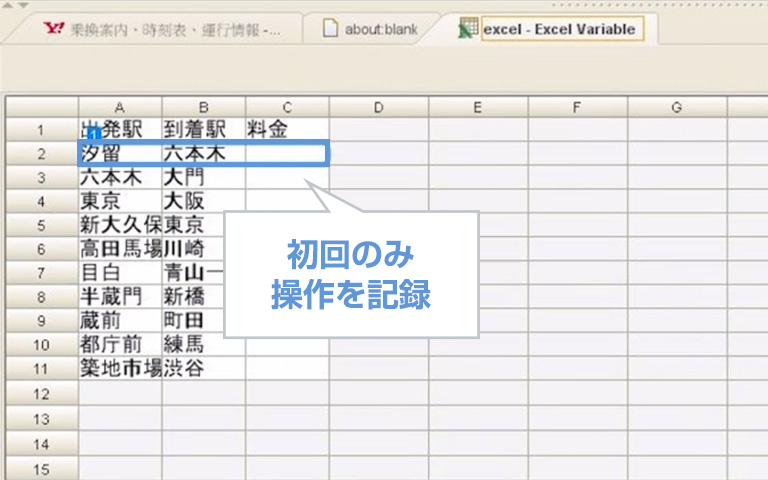Click the 新大久保 cell
The width and height of the screenshot is (768, 480).
pos(120,226)
